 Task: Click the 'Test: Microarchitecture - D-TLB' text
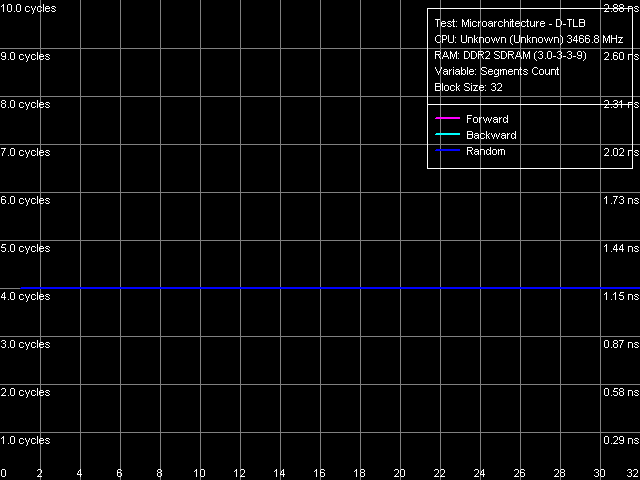coord(510,23)
